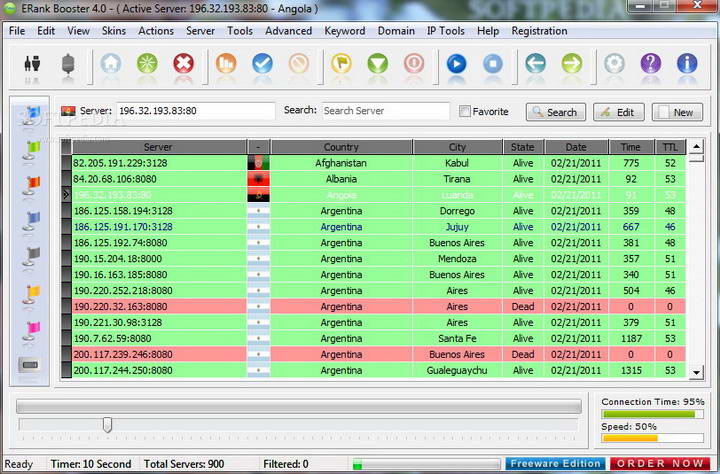Click the Server address input field
720x474 pixels.
coord(195,111)
